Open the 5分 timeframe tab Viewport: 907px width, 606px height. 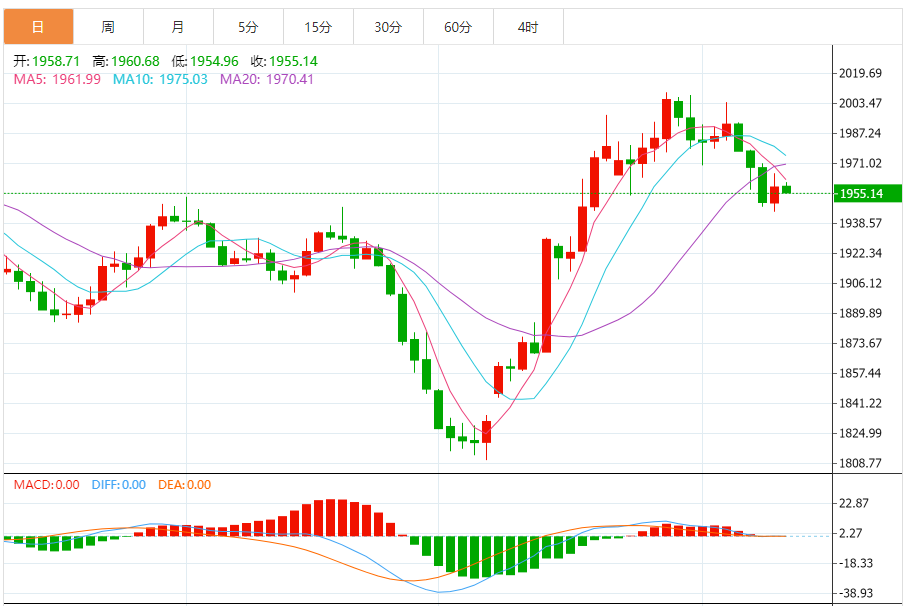[x=248, y=27]
